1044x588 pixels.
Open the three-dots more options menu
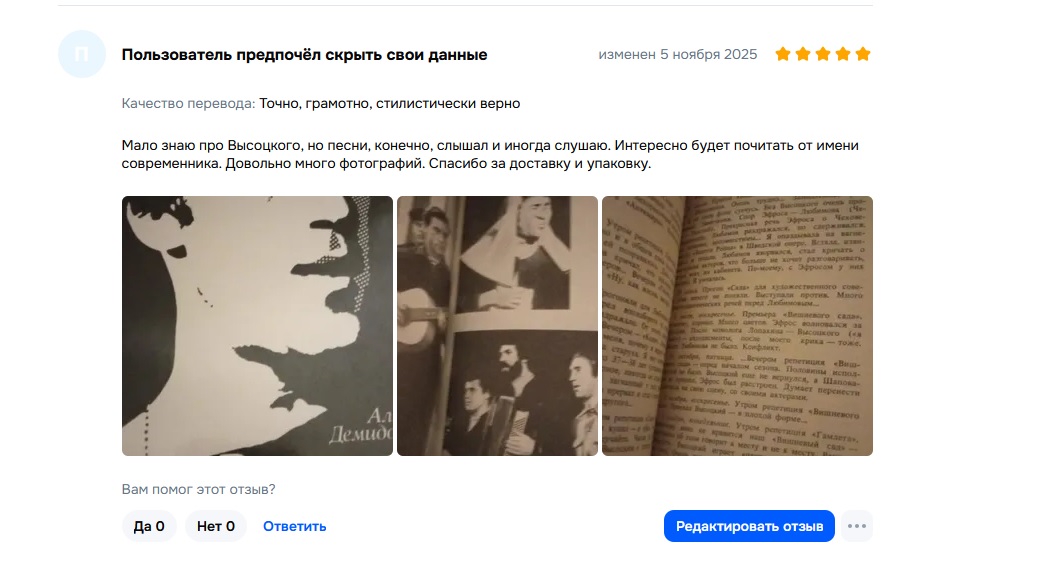click(857, 526)
